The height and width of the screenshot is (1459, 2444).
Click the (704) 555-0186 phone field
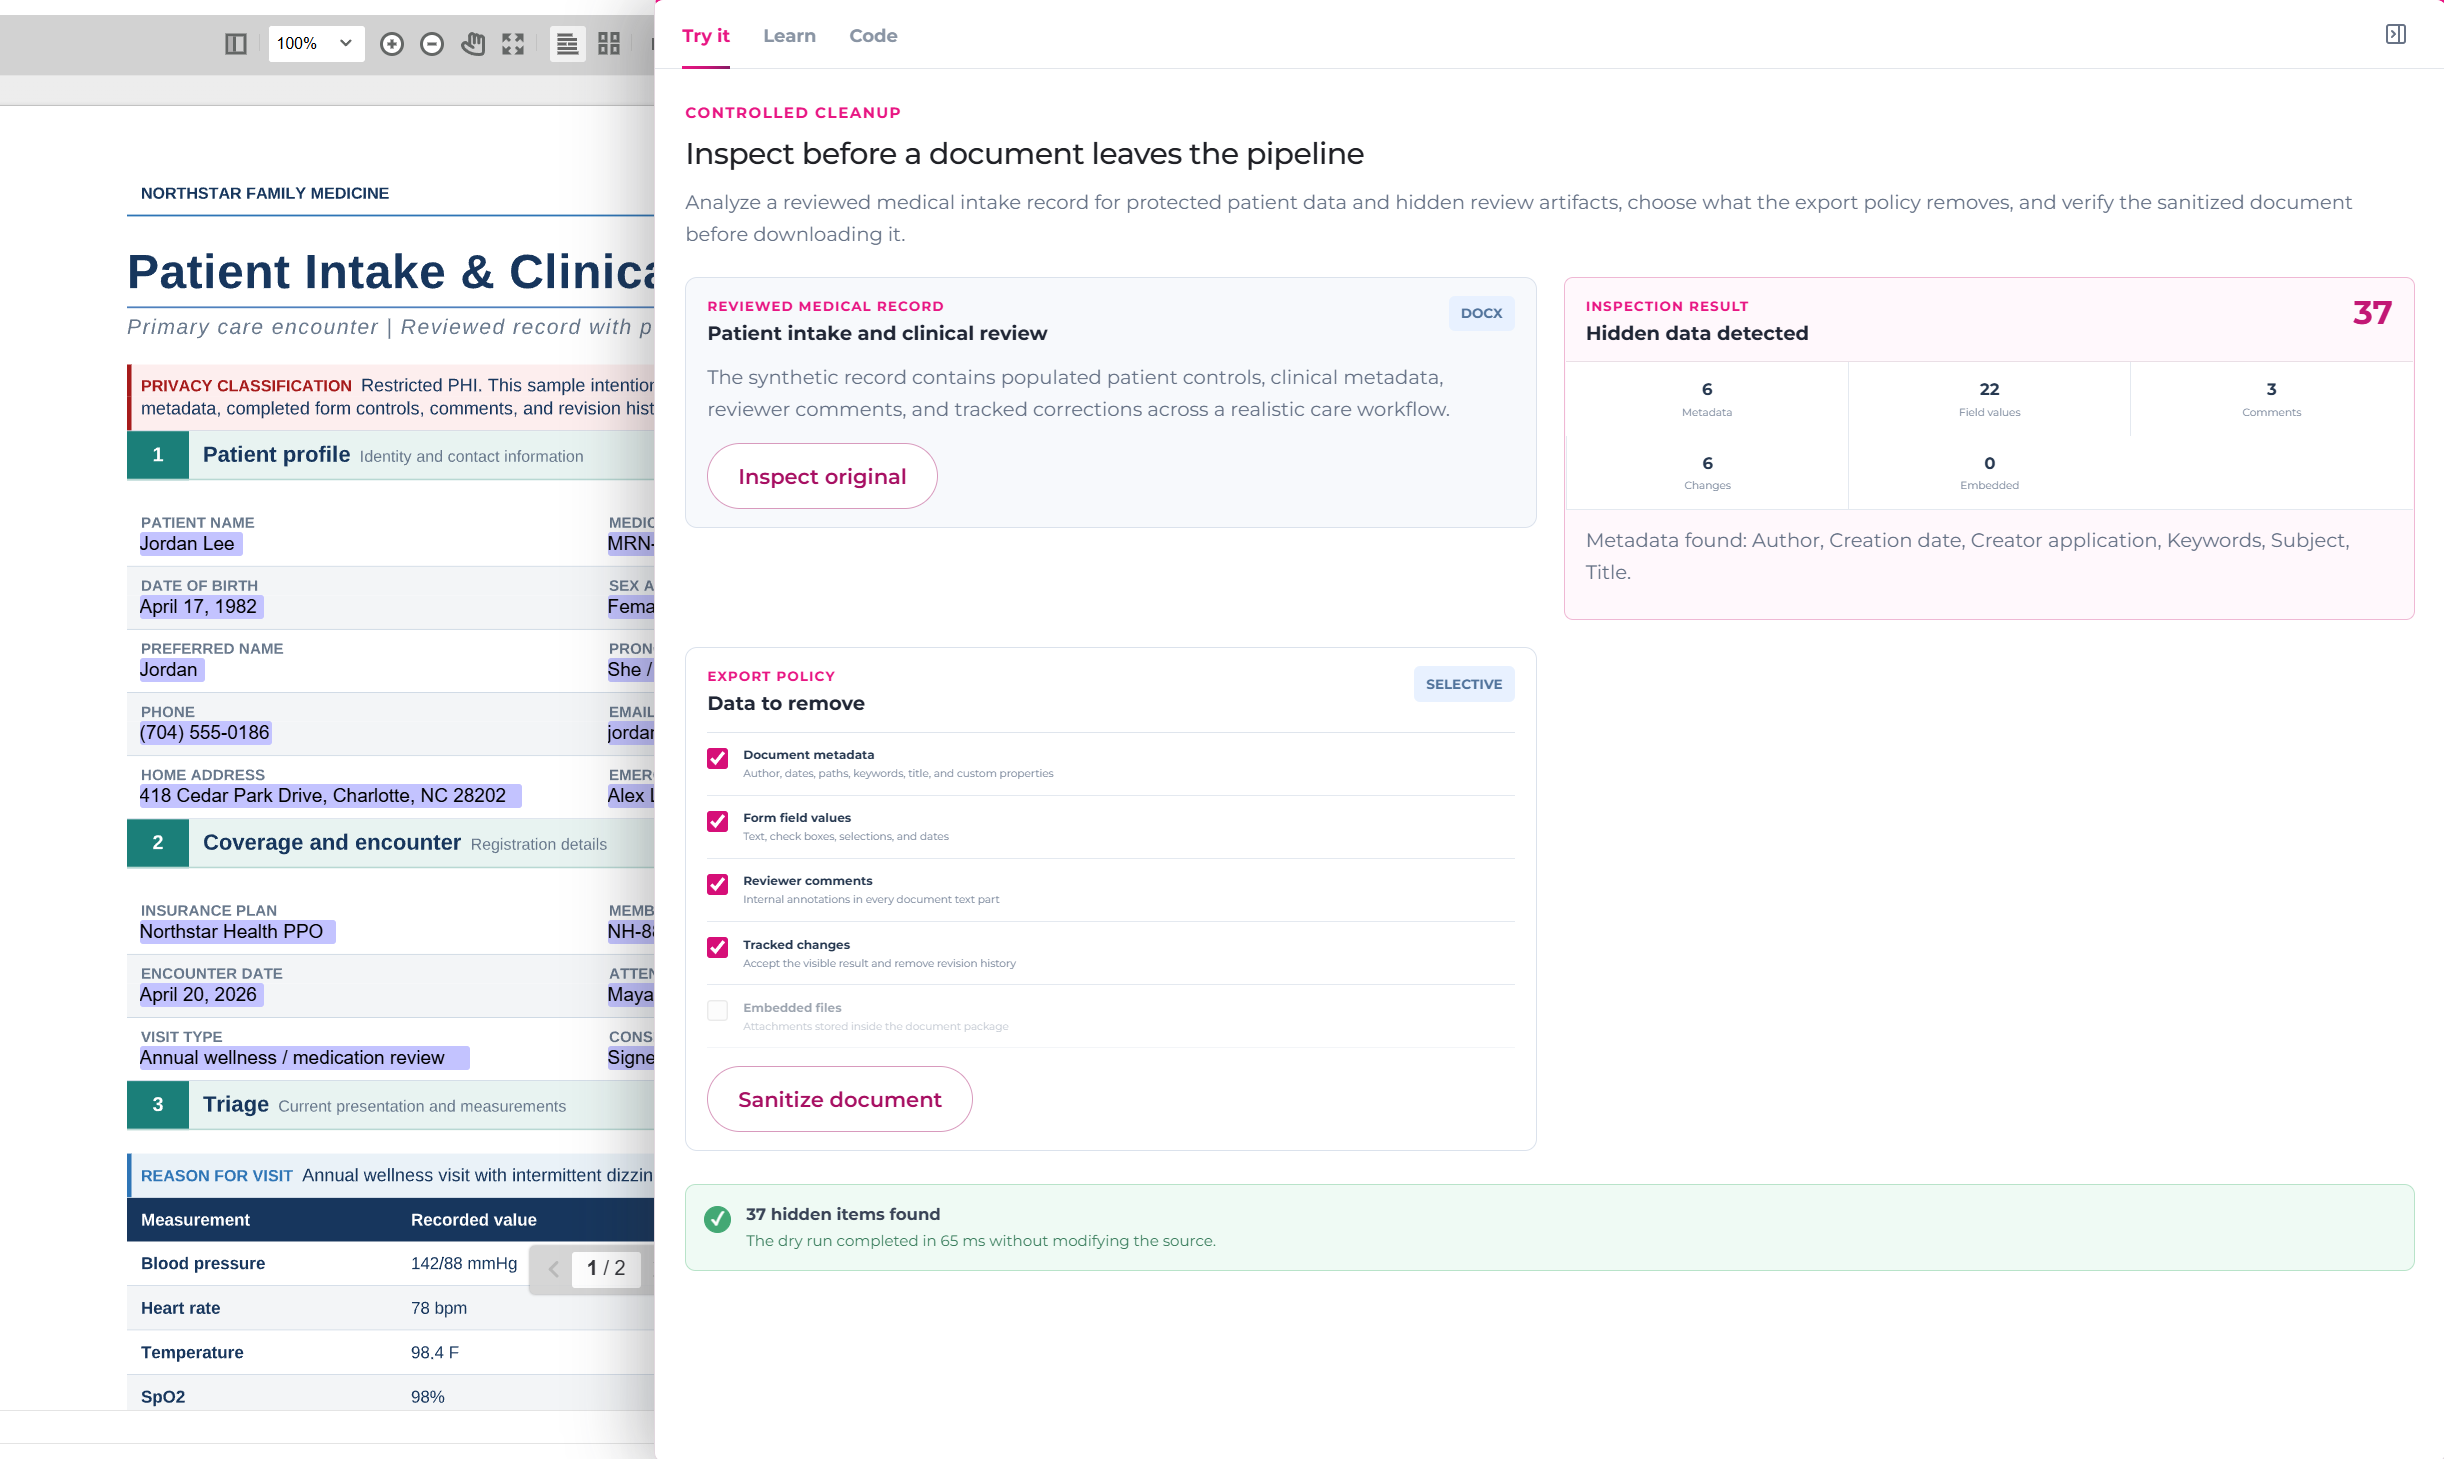[x=206, y=733]
